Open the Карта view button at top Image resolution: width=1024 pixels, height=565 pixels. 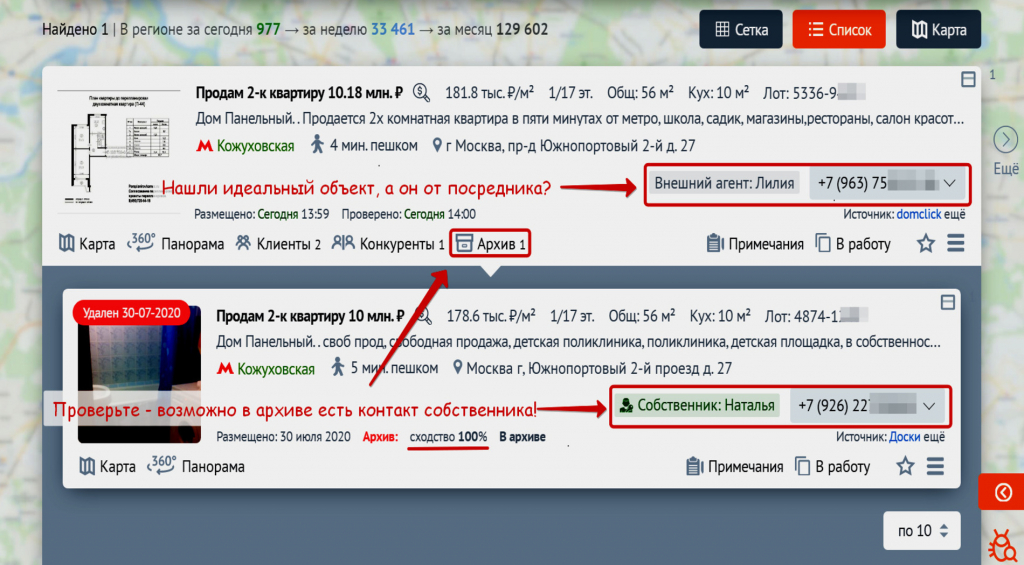(938, 29)
